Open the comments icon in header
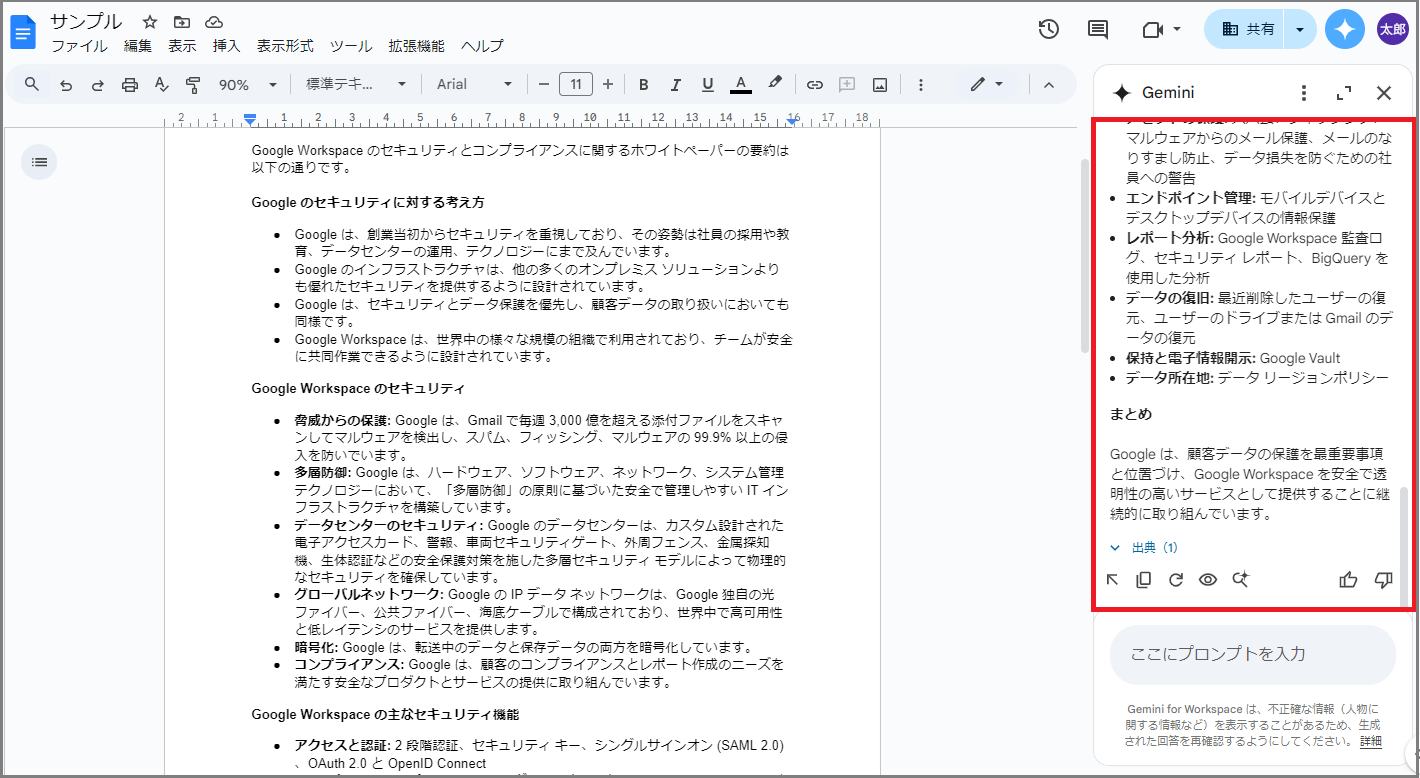Image resolution: width=1420 pixels, height=778 pixels. coord(1098,30)
